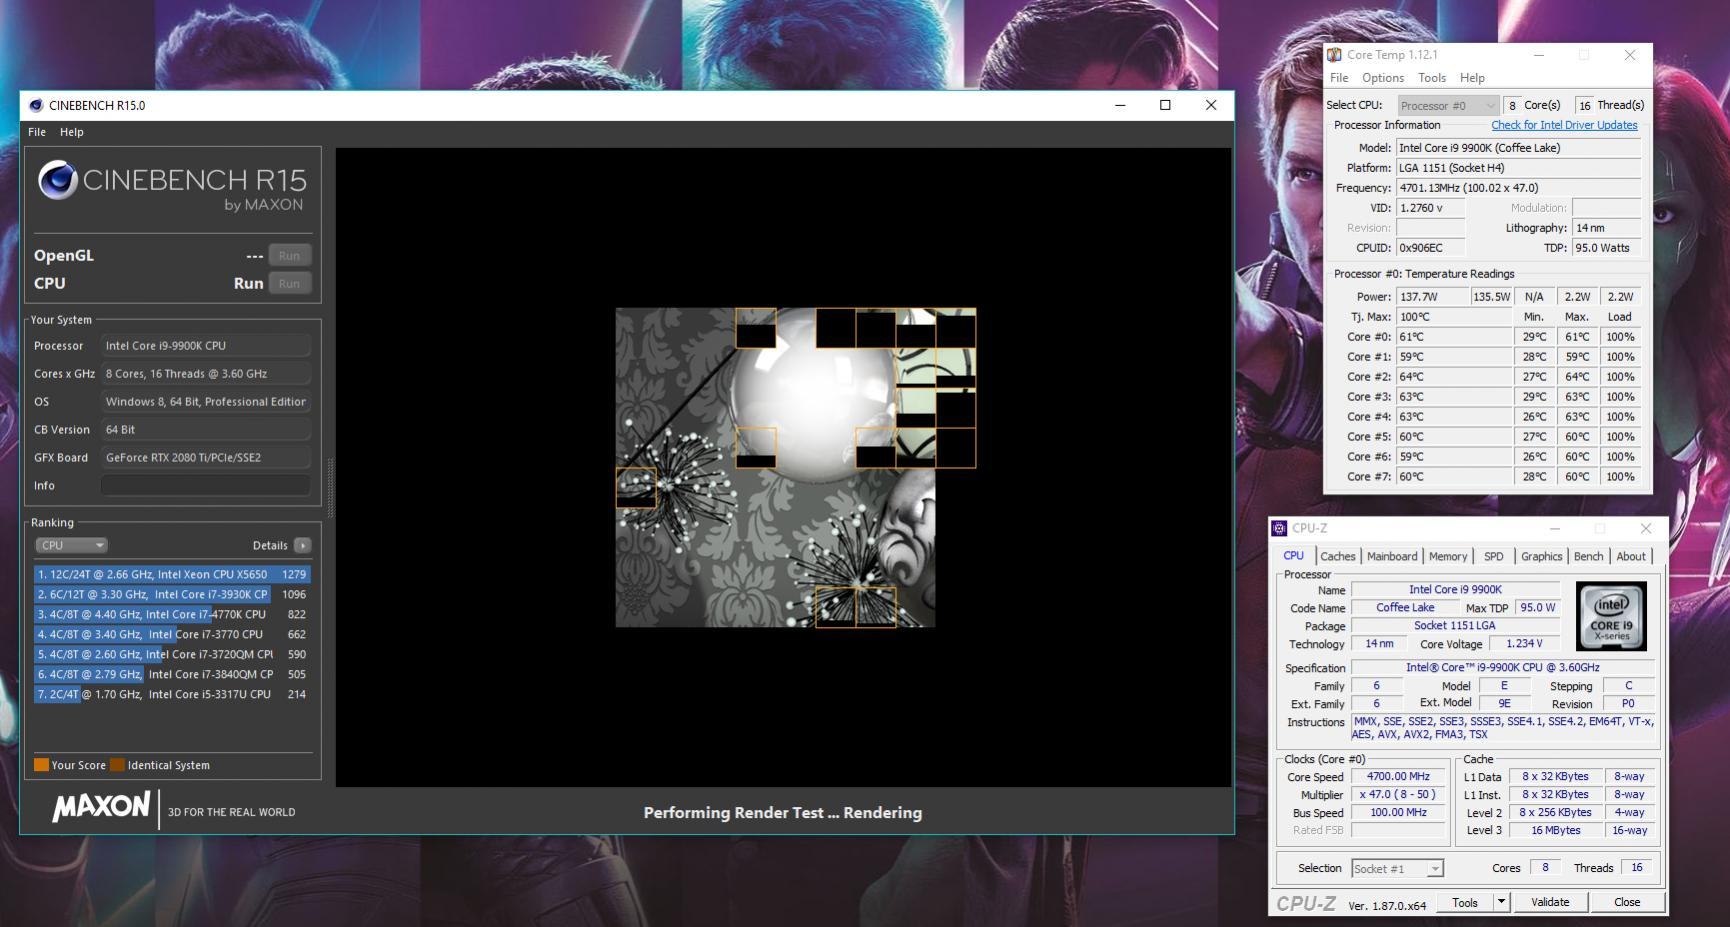Switch to the About tab in CPU-Z
This screenshot has width=1730, height=927.
1631,556
